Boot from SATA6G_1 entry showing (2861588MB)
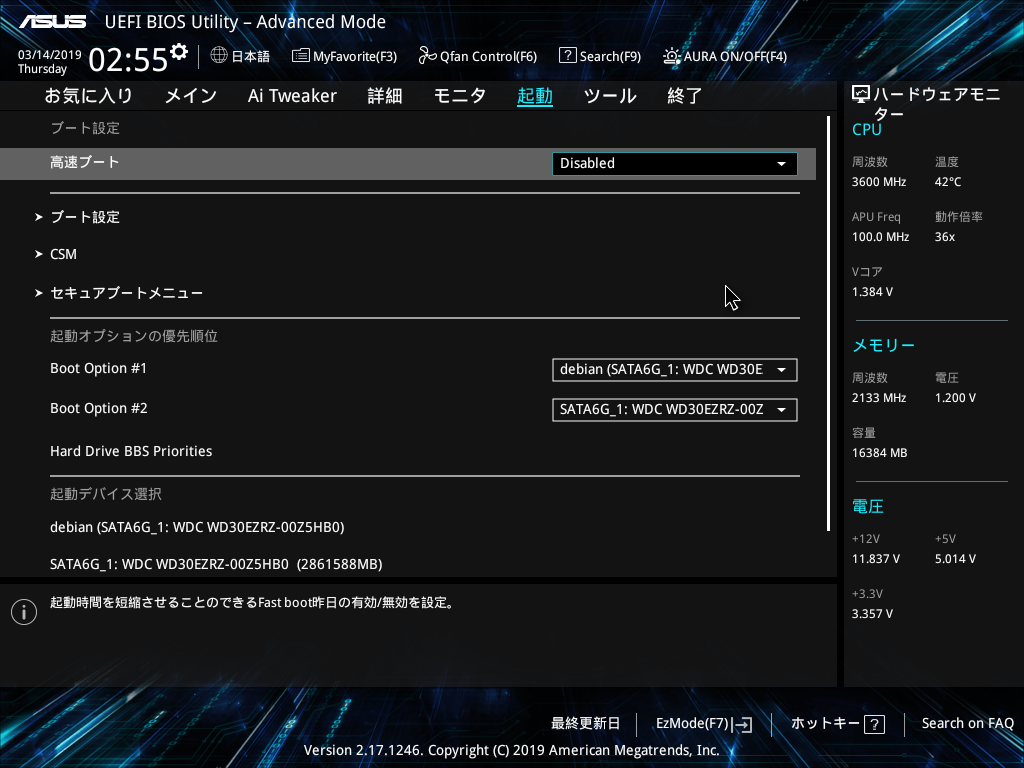The image size is (1024, 768). (216, 564)
